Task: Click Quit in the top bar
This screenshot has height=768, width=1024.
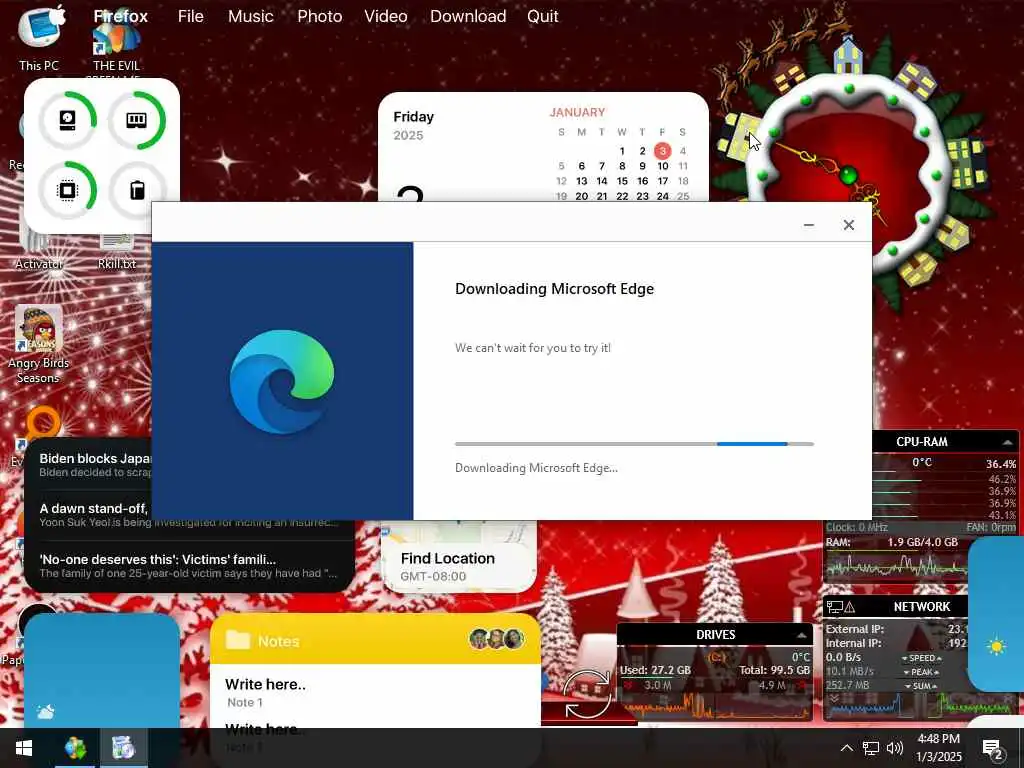Action: 543,16
